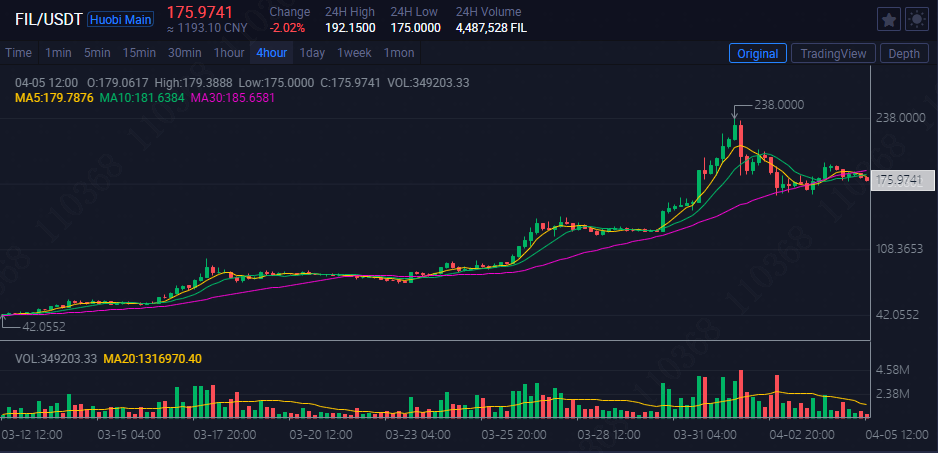Click the 238.0000 high price annotation

coord(778,105)
